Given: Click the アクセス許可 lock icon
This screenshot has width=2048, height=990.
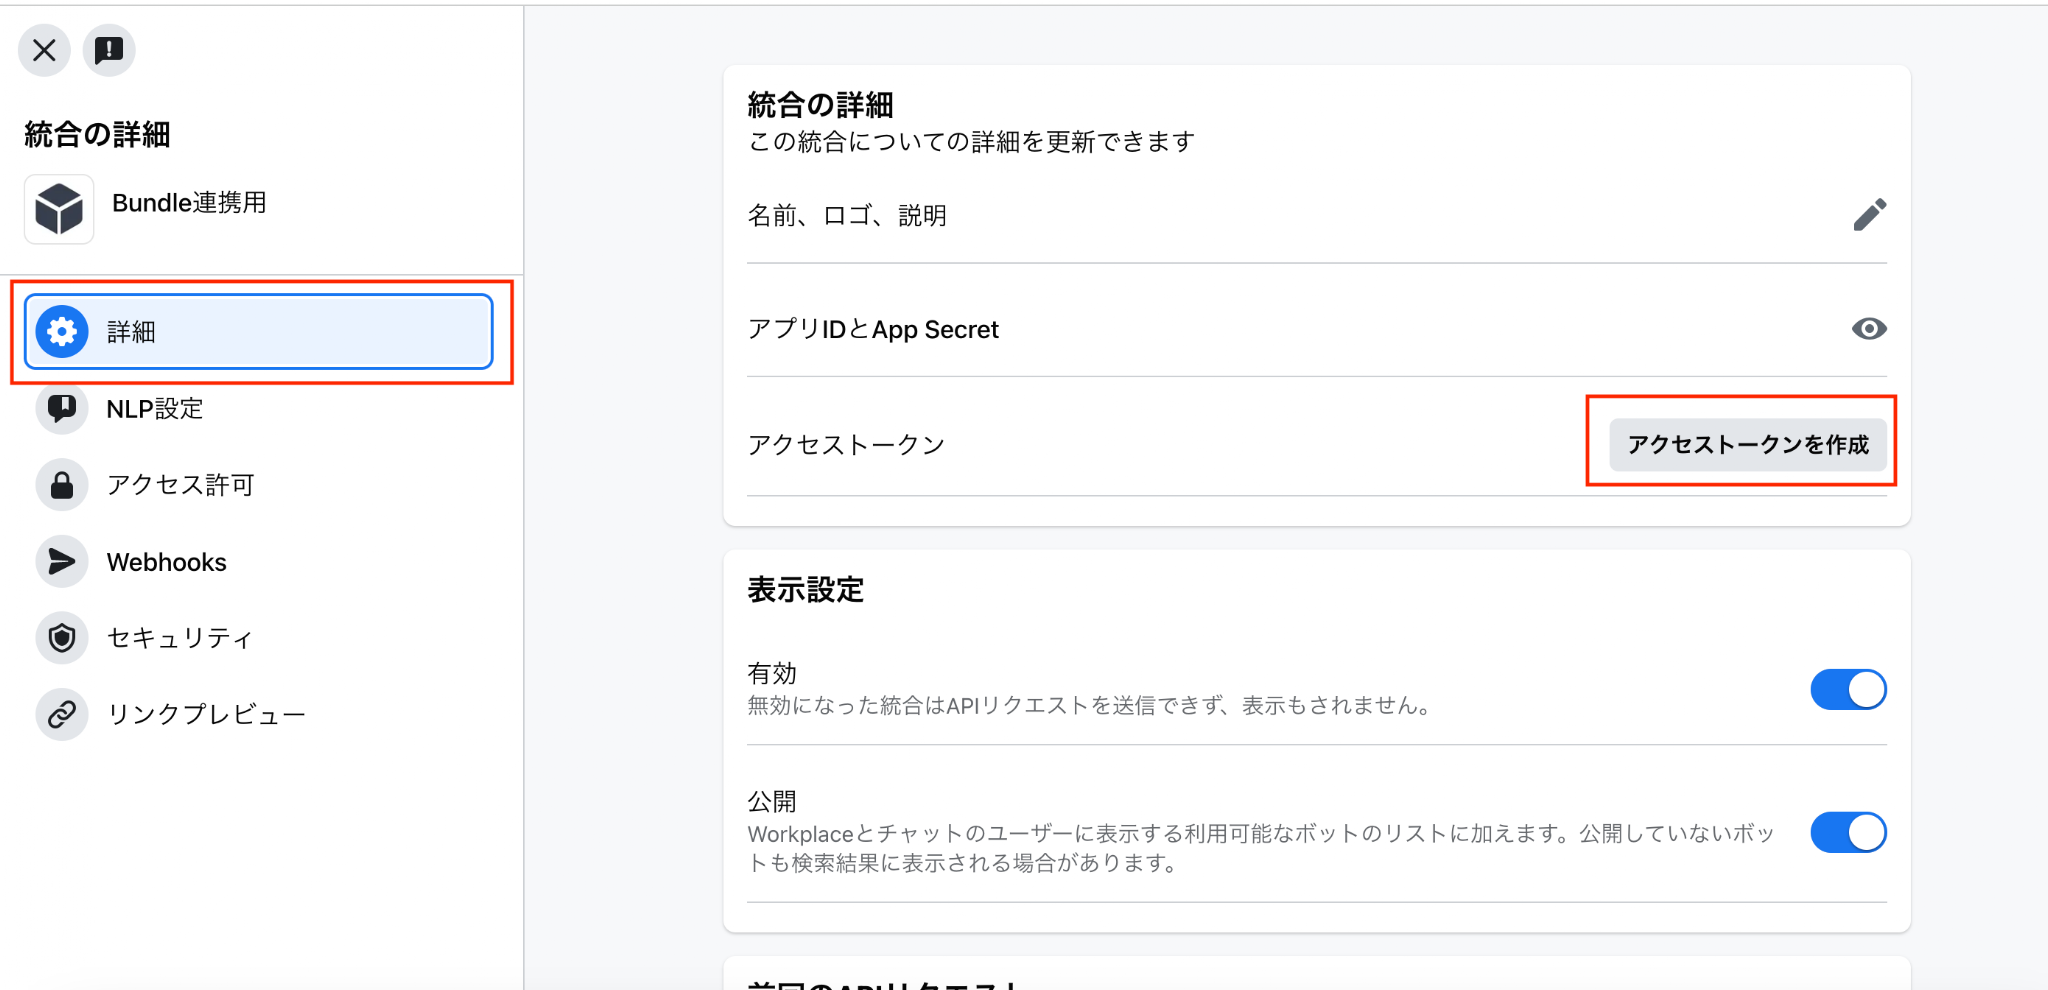Looking at the screenshot, I should tap(62, 485).
